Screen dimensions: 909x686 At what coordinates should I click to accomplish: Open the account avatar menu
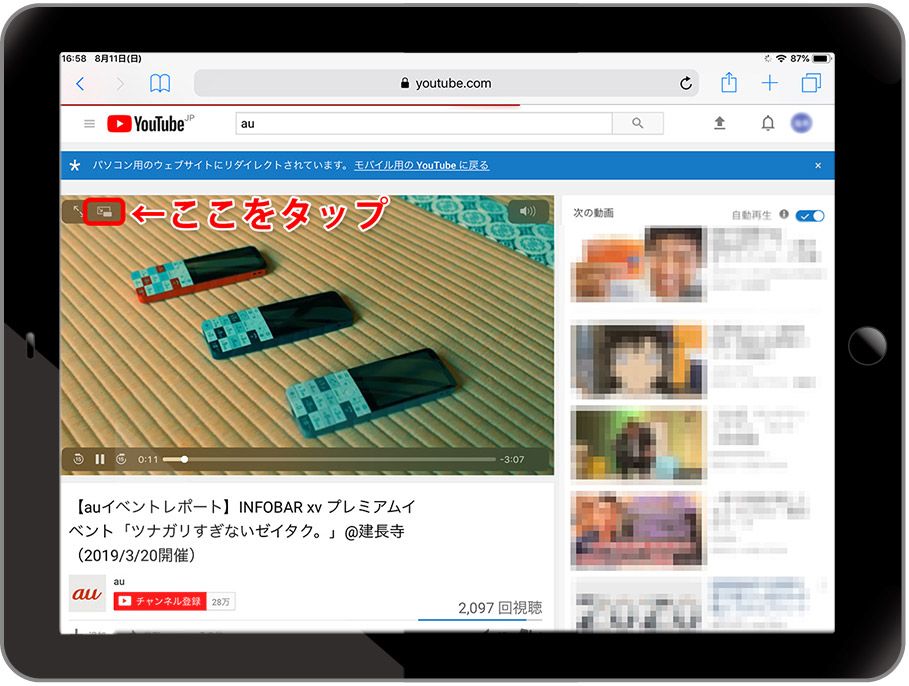click(801, 123)
